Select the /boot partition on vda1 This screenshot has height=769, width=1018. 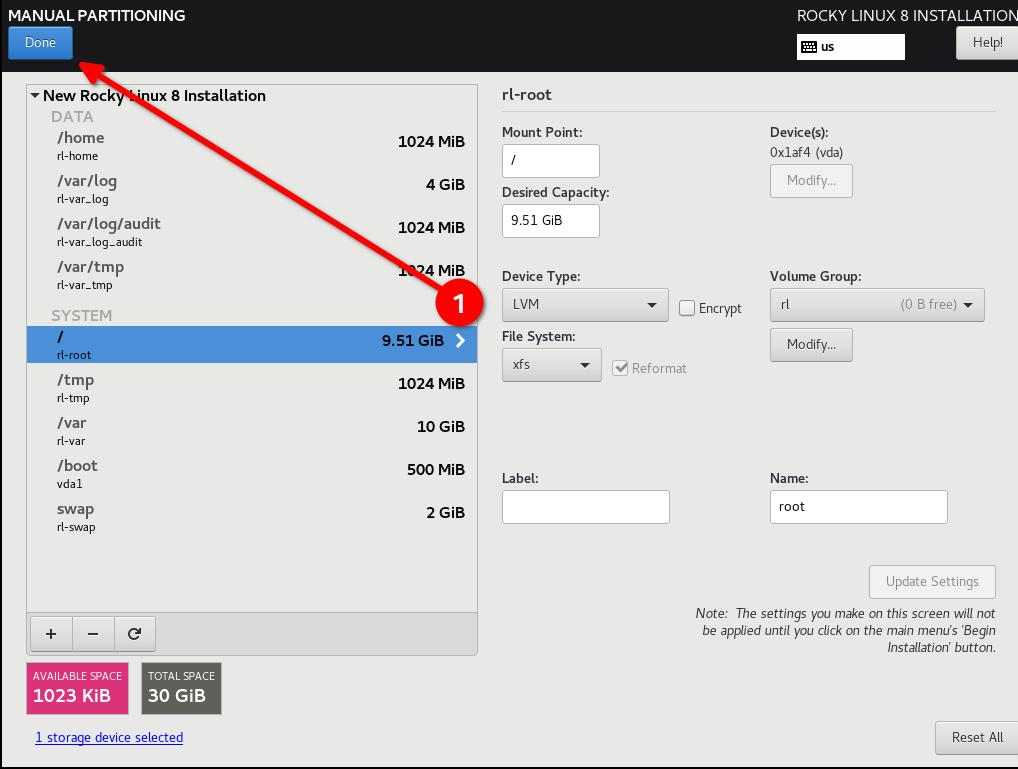coord(251,473)
